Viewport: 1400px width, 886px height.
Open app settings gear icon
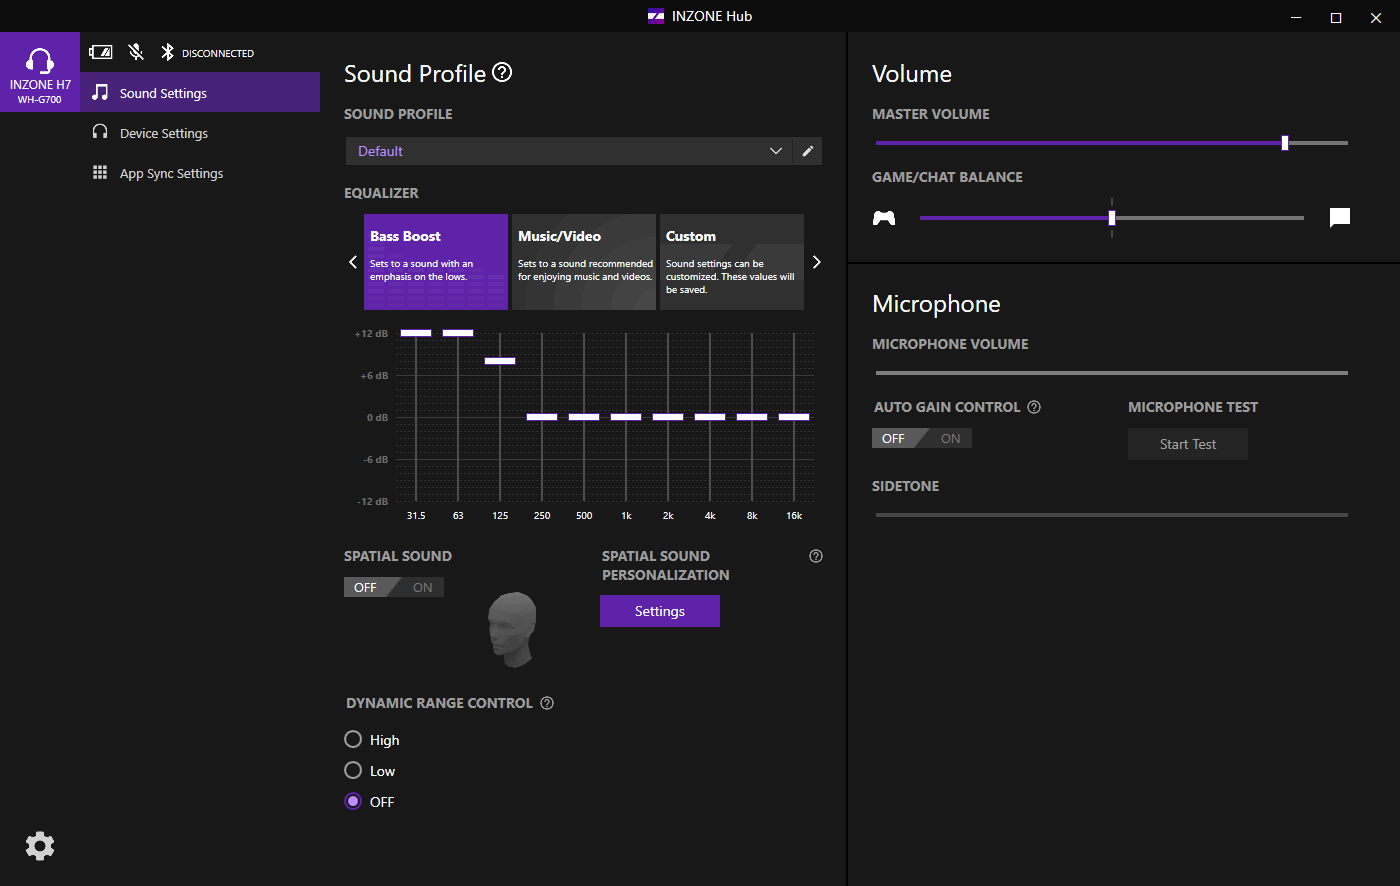point(40,846)
